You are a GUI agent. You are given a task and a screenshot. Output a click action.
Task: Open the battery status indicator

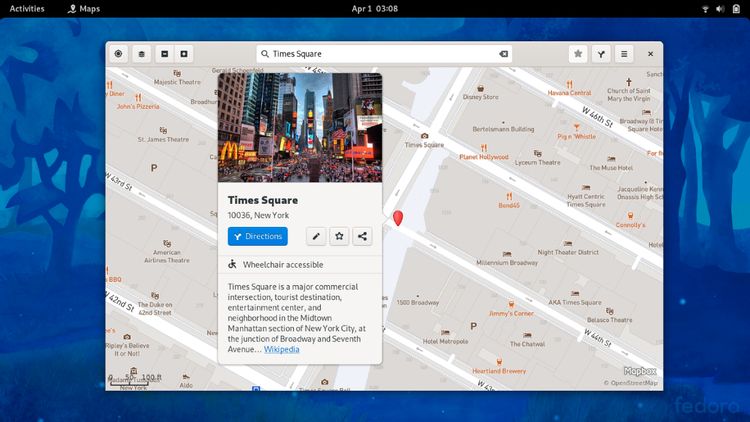(736, 9)
